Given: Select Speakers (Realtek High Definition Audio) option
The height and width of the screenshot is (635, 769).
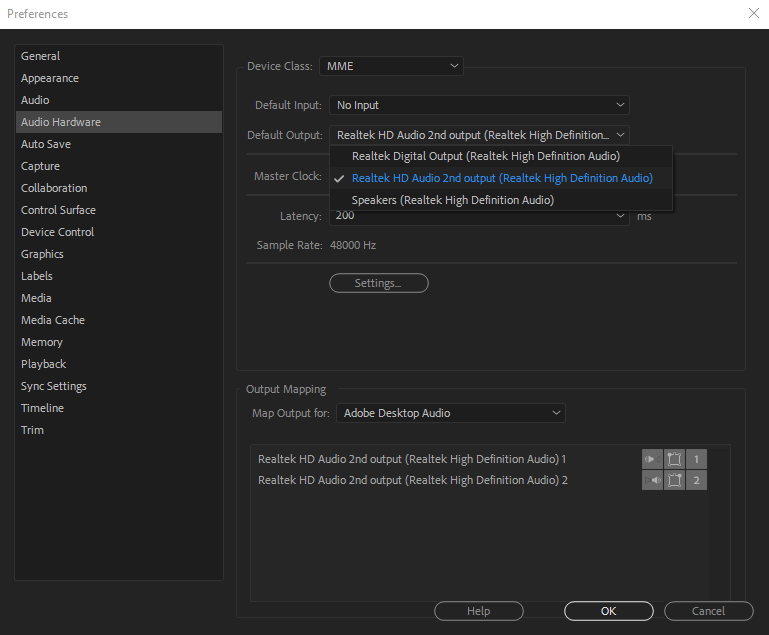Looking at the screenshot, I should pyautogui.click(x=452, y=200).
